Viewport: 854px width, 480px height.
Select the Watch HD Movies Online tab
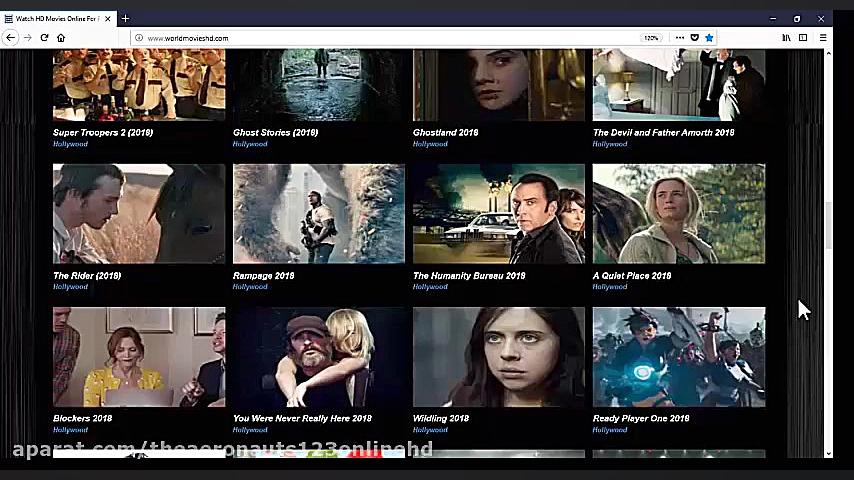58,19
